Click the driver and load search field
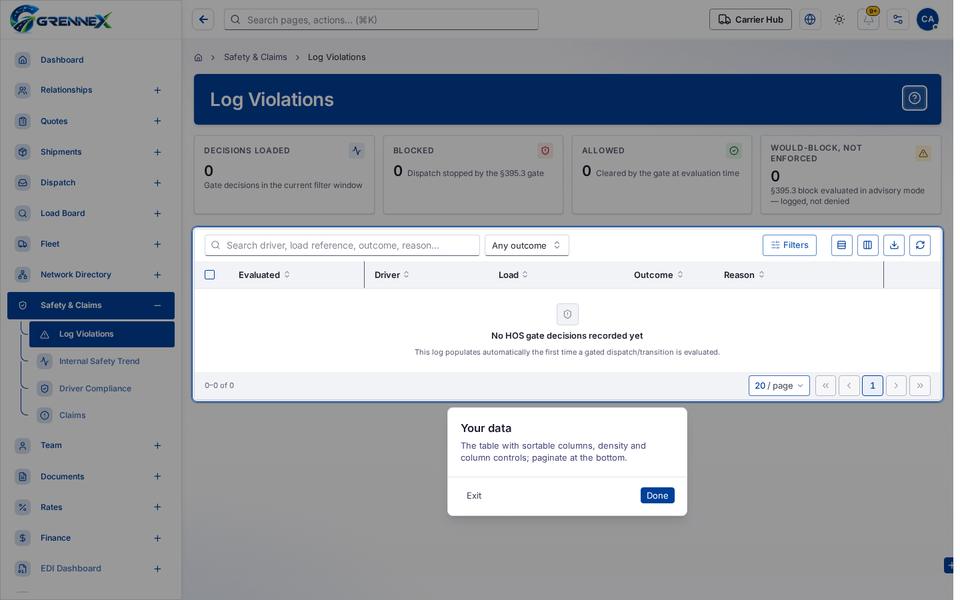The width and height of the screenshot is (960, 600). coord(342,246)
